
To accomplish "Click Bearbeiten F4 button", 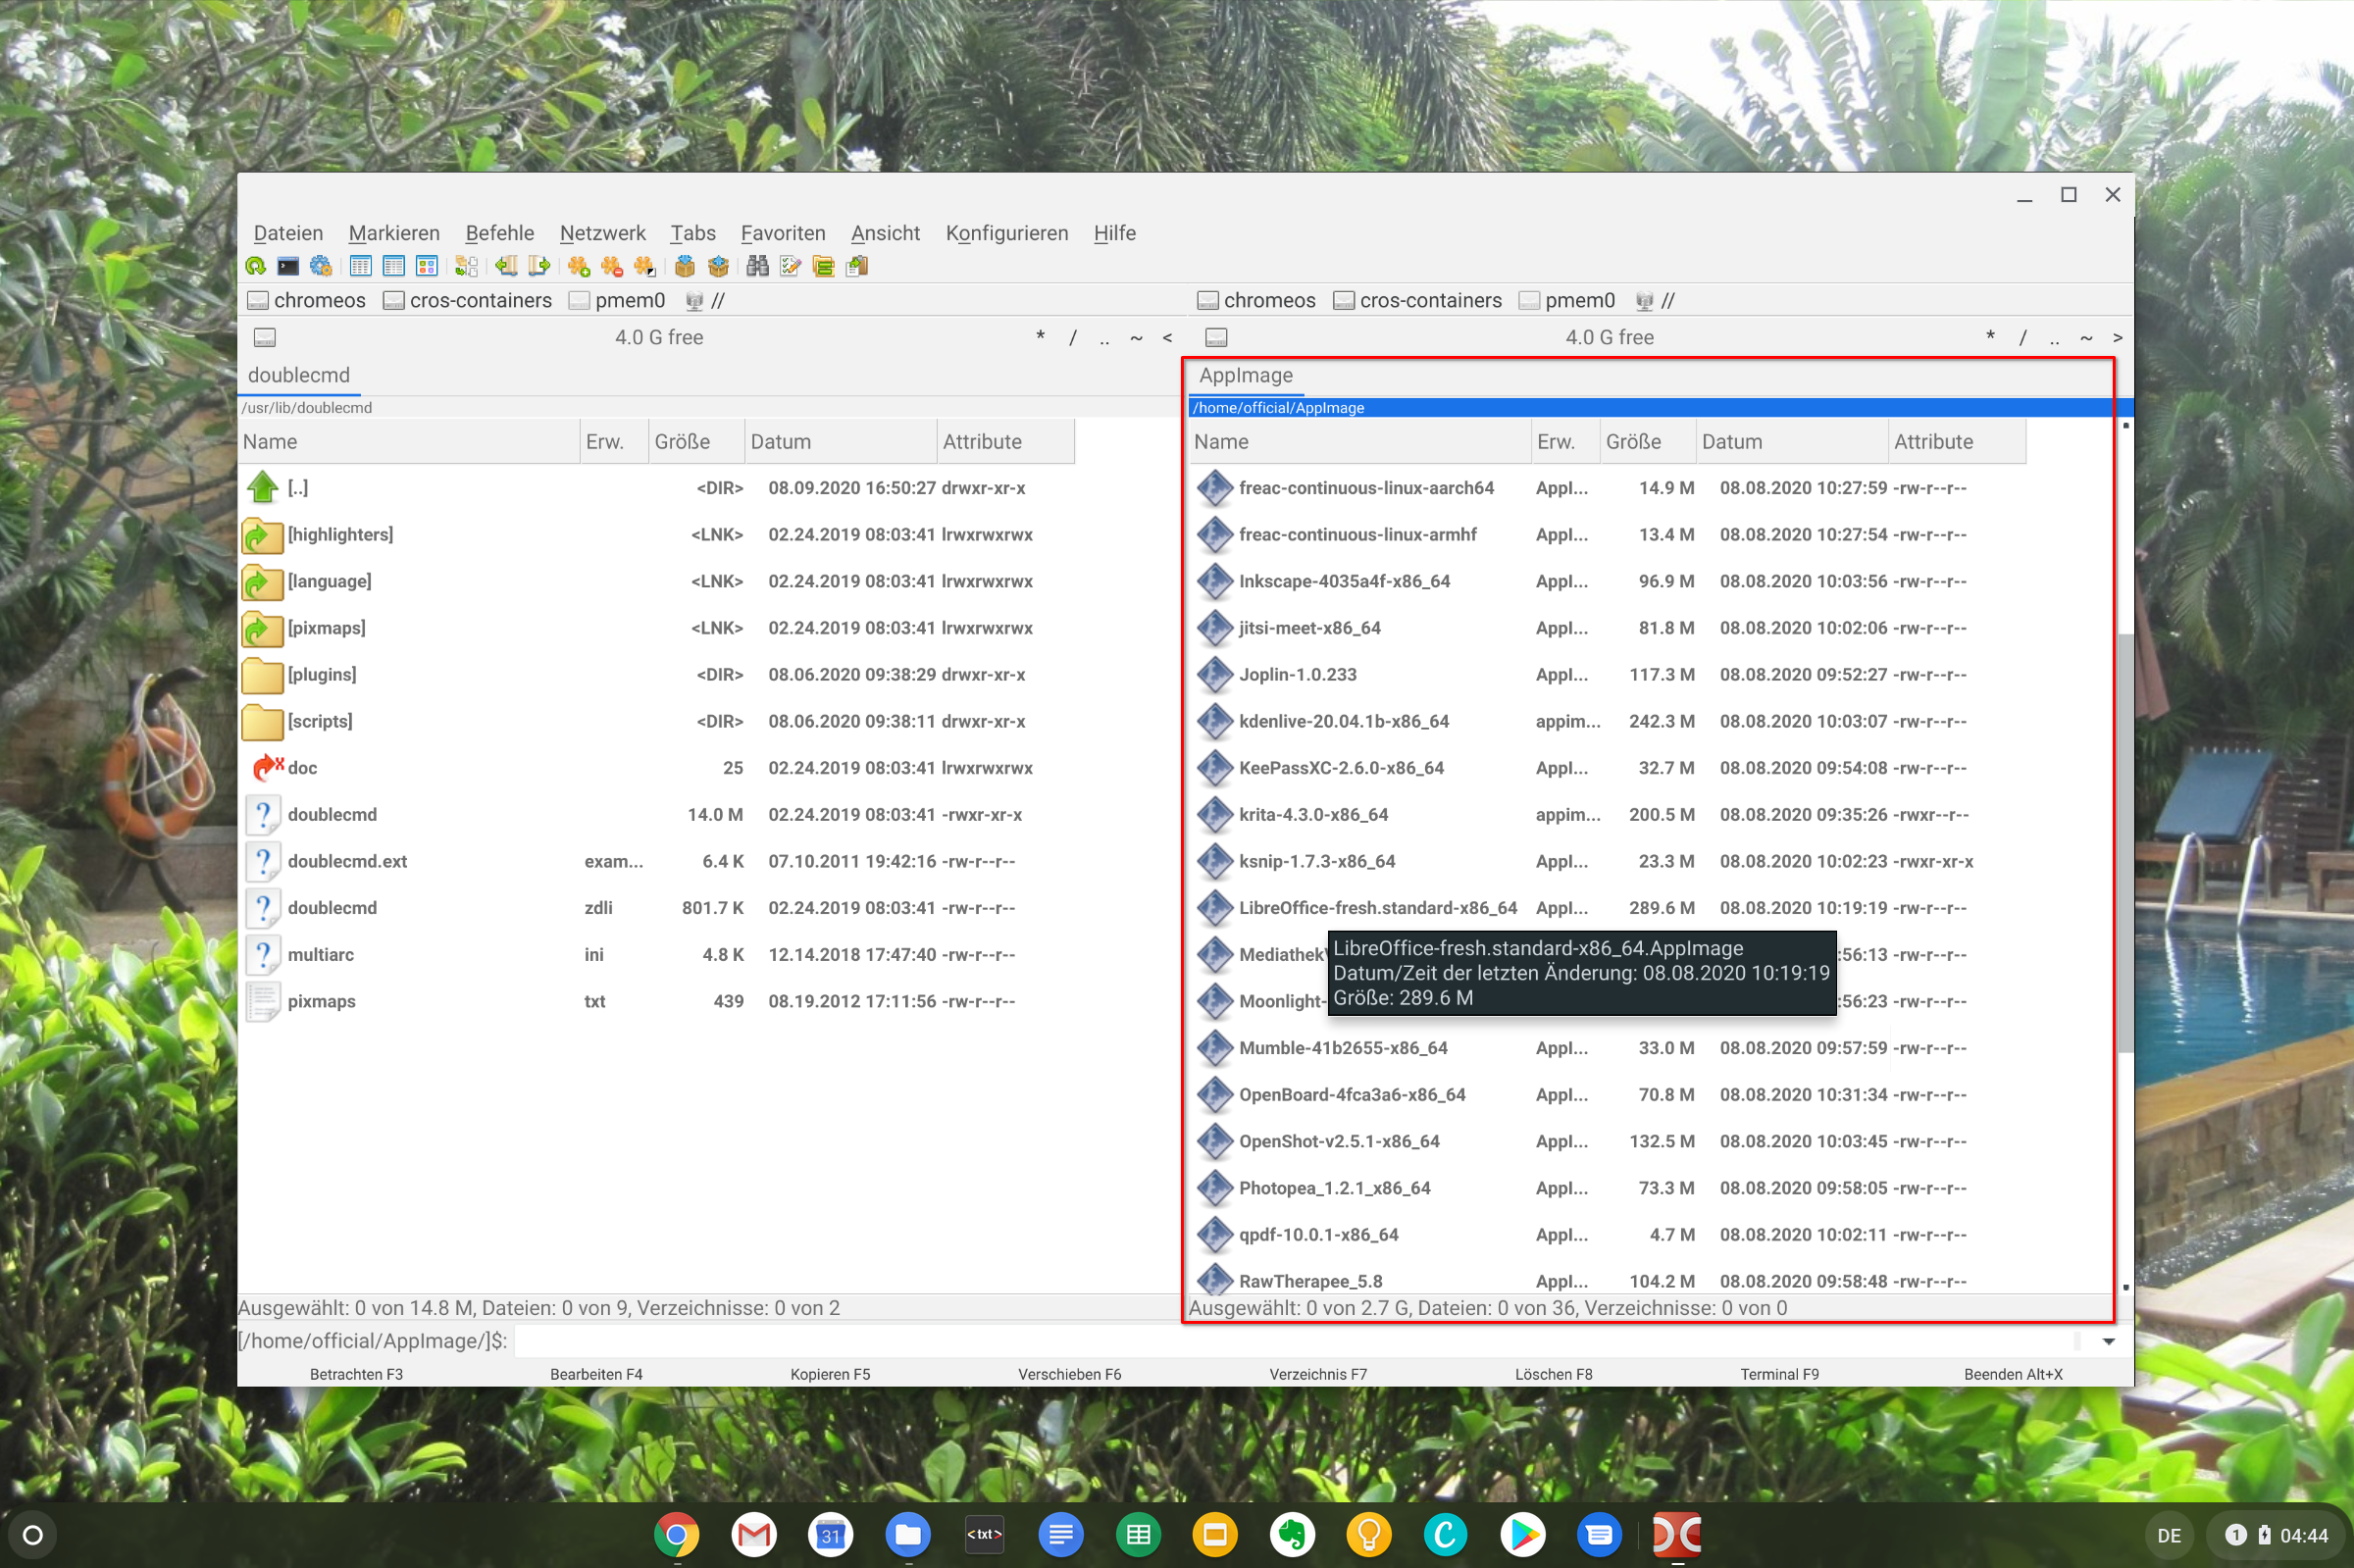I will click(x=596, y=1374).
